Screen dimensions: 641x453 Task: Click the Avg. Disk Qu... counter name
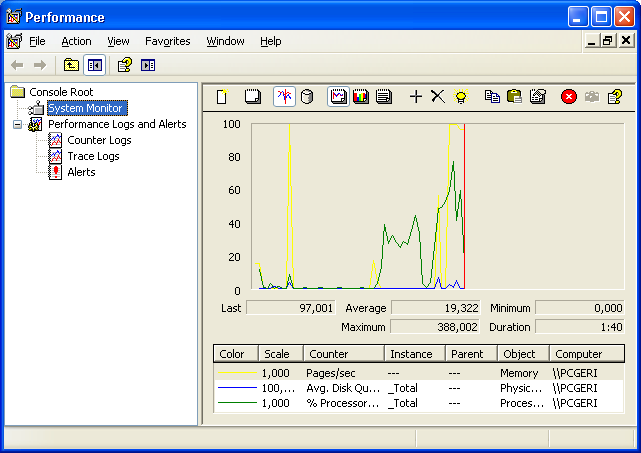tap(343, 388)
